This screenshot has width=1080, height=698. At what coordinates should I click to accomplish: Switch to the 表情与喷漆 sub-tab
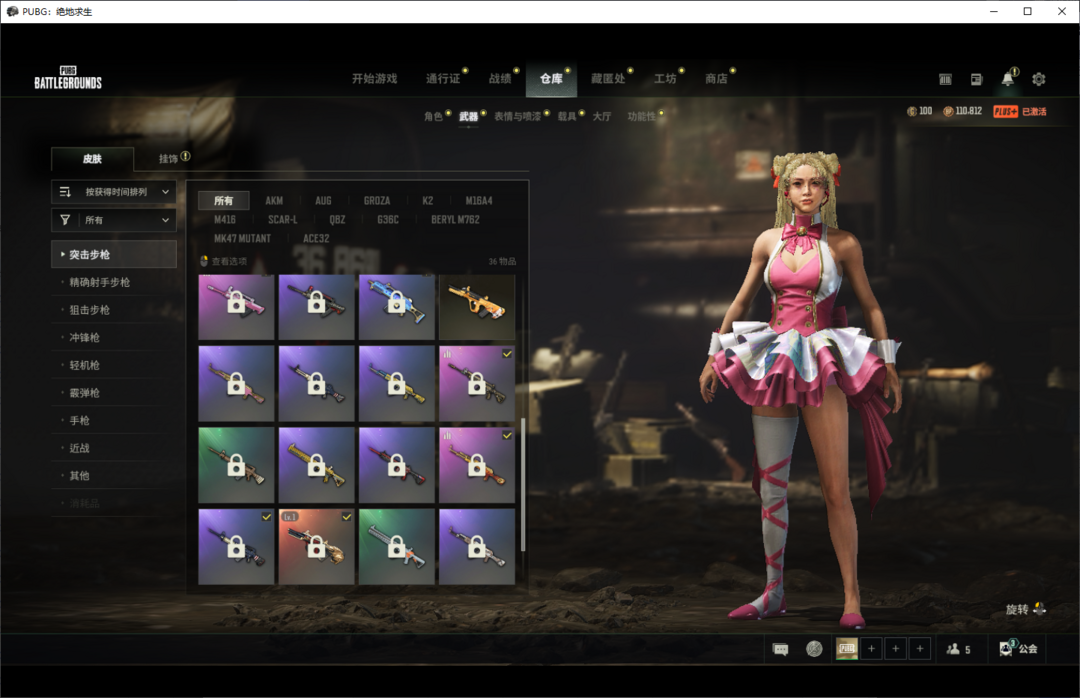tap(517, 116)
